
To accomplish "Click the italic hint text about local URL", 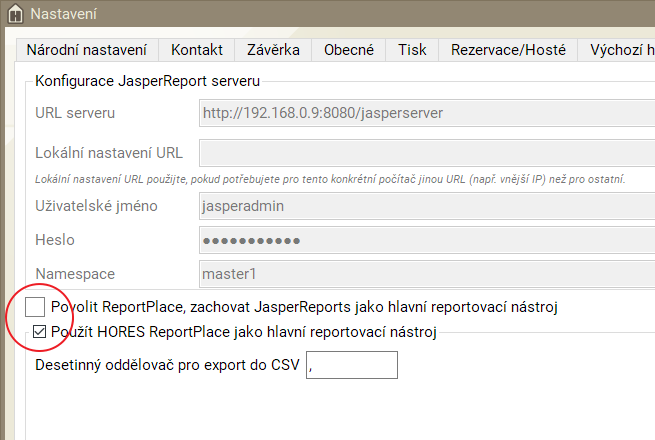I will coord(330,179).
